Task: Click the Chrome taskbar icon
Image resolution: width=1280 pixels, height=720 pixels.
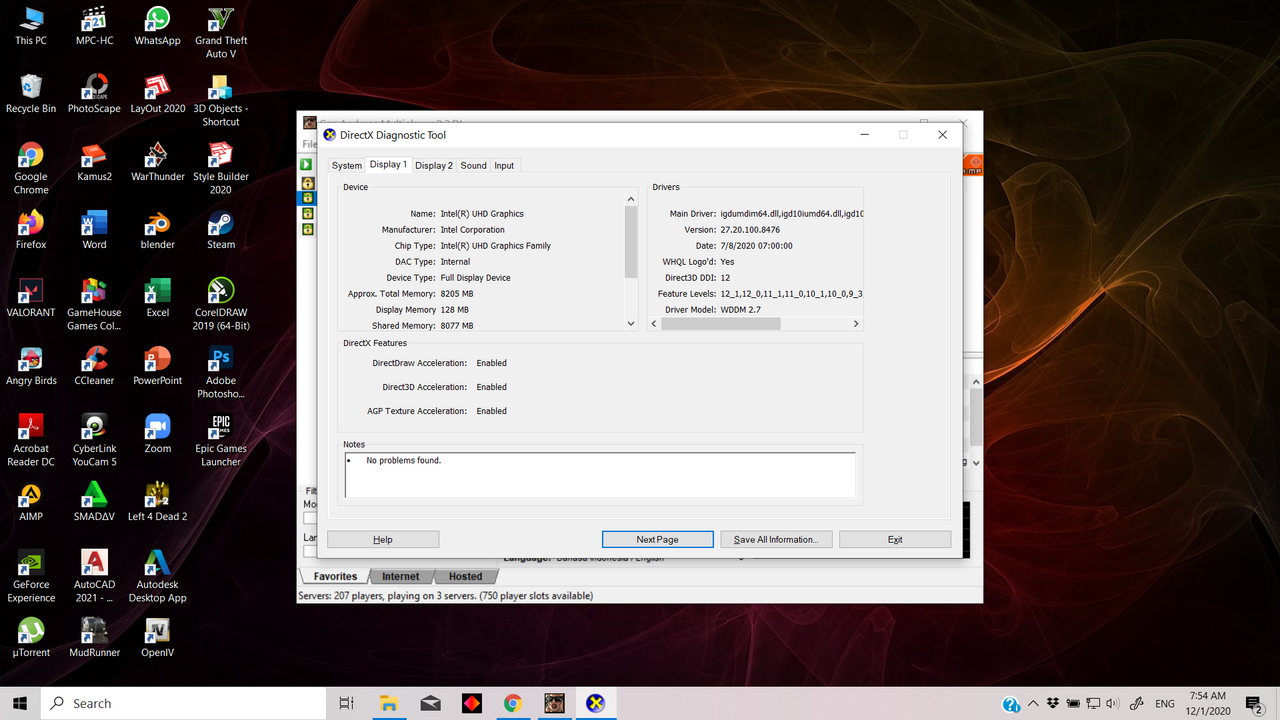Action: pyautogui.click(x=512, y=703)
